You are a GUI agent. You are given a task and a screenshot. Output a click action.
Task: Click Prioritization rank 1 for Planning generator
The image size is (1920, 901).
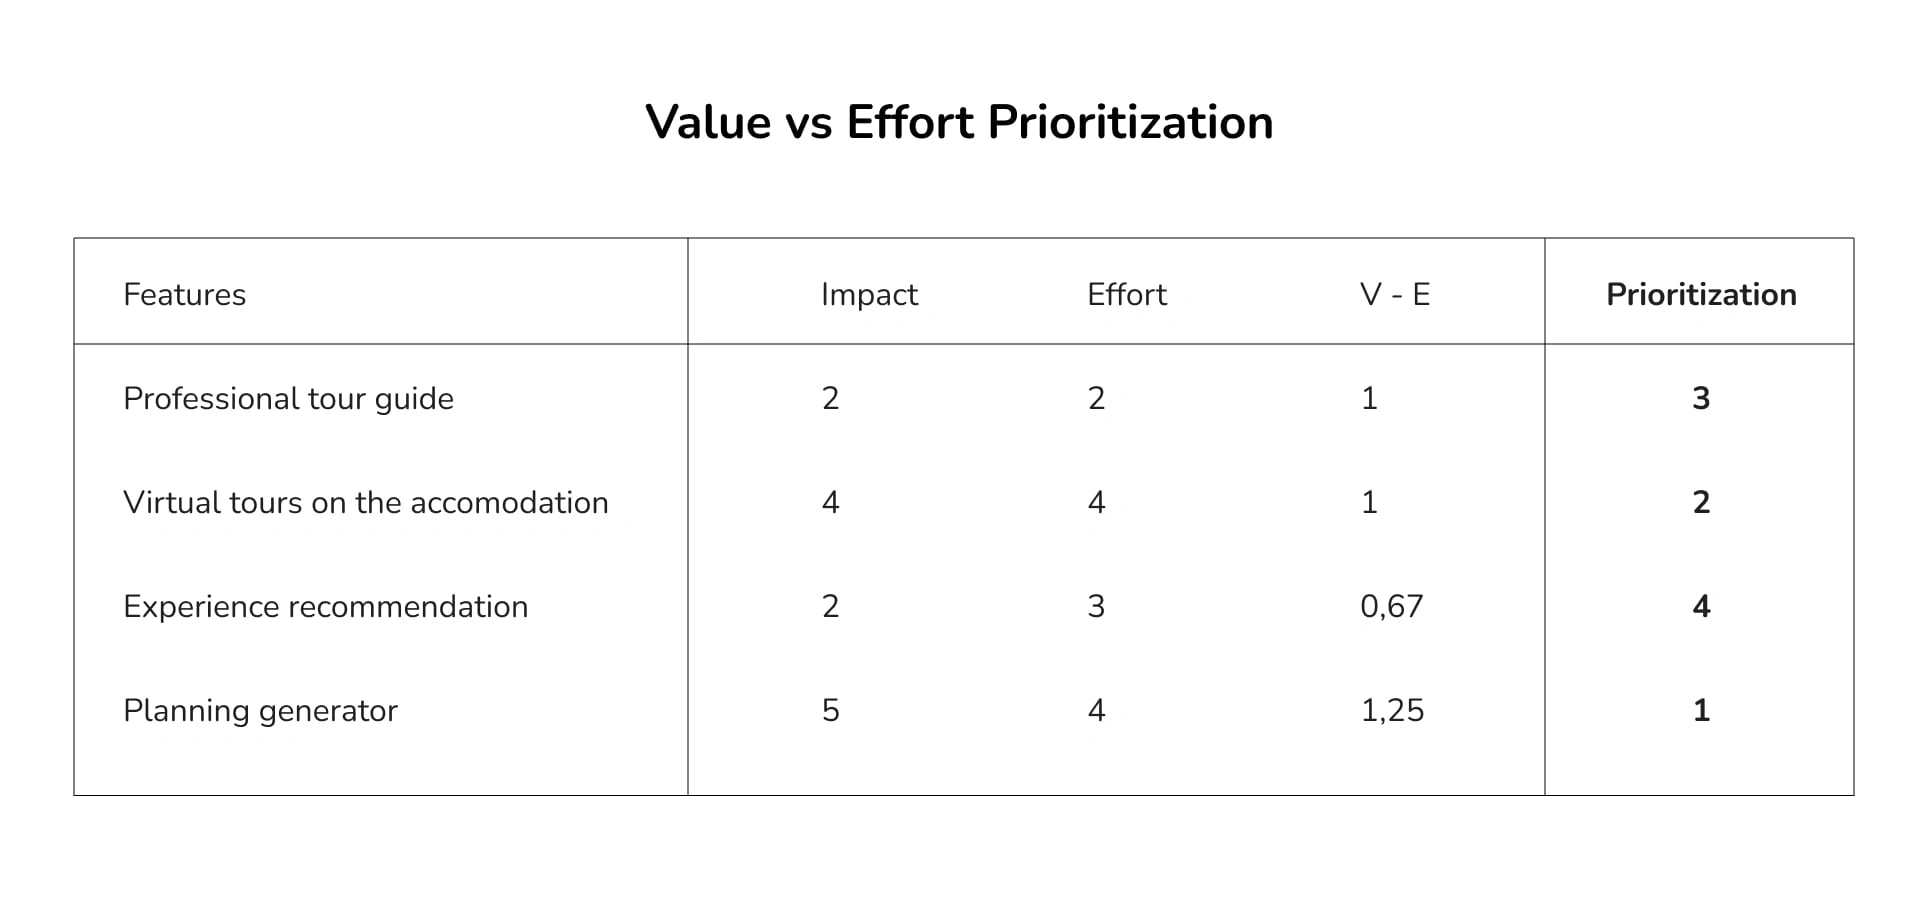point(1701,711)
